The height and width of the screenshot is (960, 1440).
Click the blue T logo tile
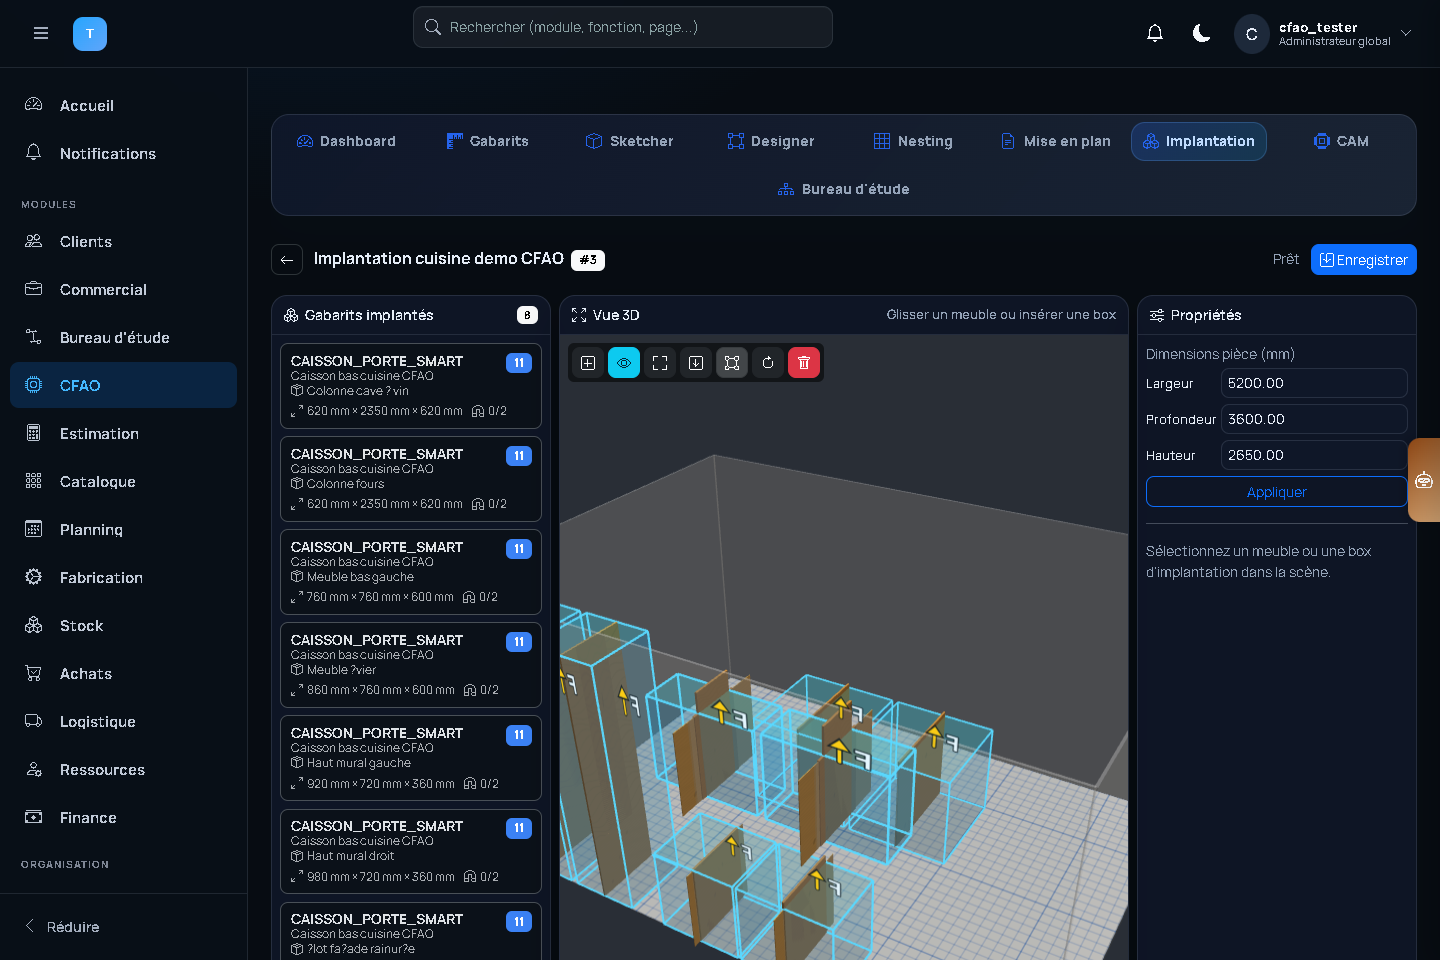[x=90, y=34]
